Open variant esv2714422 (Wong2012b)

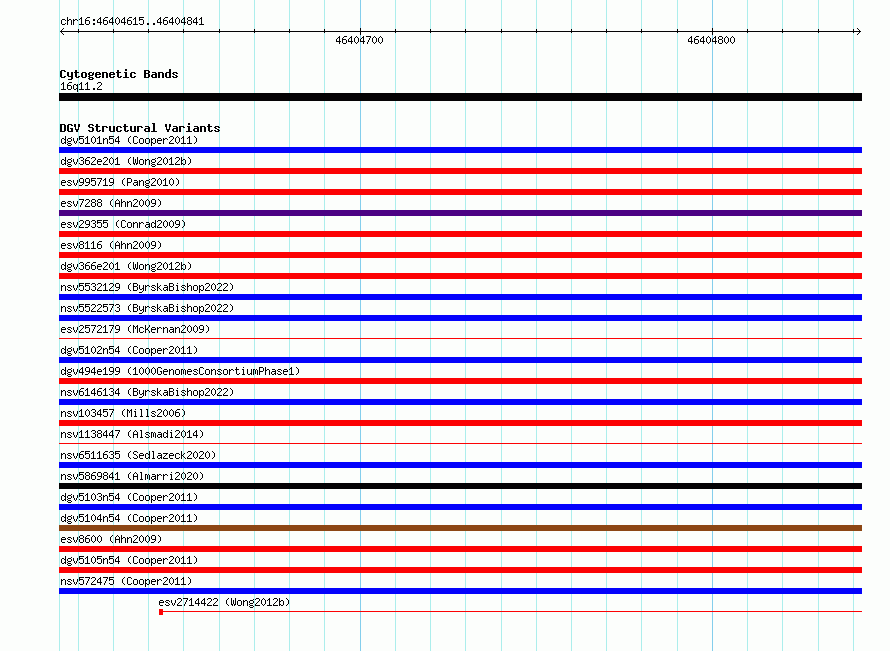(224, 602)
